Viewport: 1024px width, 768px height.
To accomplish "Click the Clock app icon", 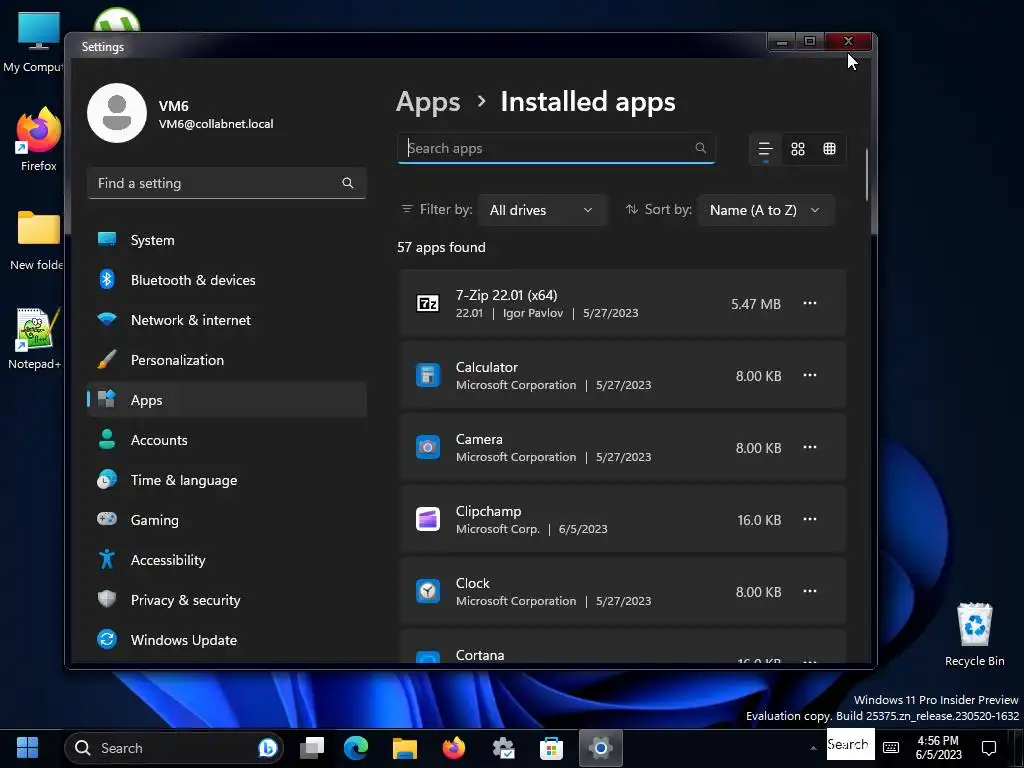I will (428, 591).
